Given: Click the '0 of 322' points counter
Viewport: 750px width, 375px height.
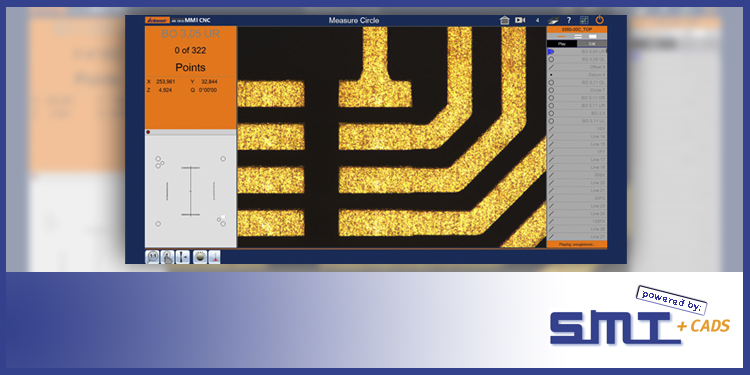Looking at the screenshot, I should click(190, 50).
